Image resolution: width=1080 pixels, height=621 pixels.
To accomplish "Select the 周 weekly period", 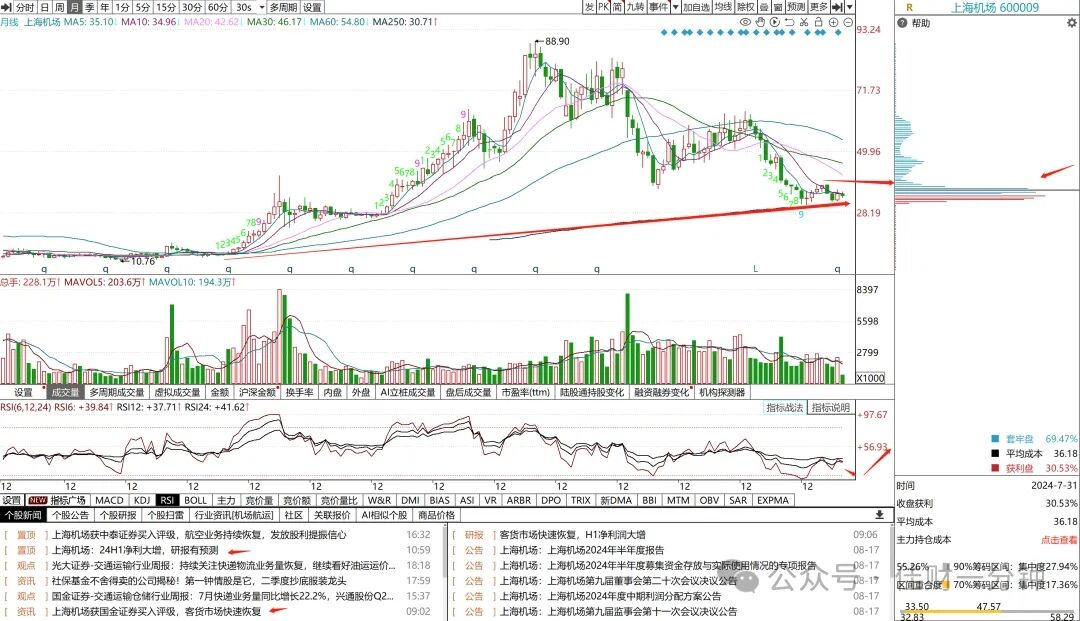I will coord(59,8).
